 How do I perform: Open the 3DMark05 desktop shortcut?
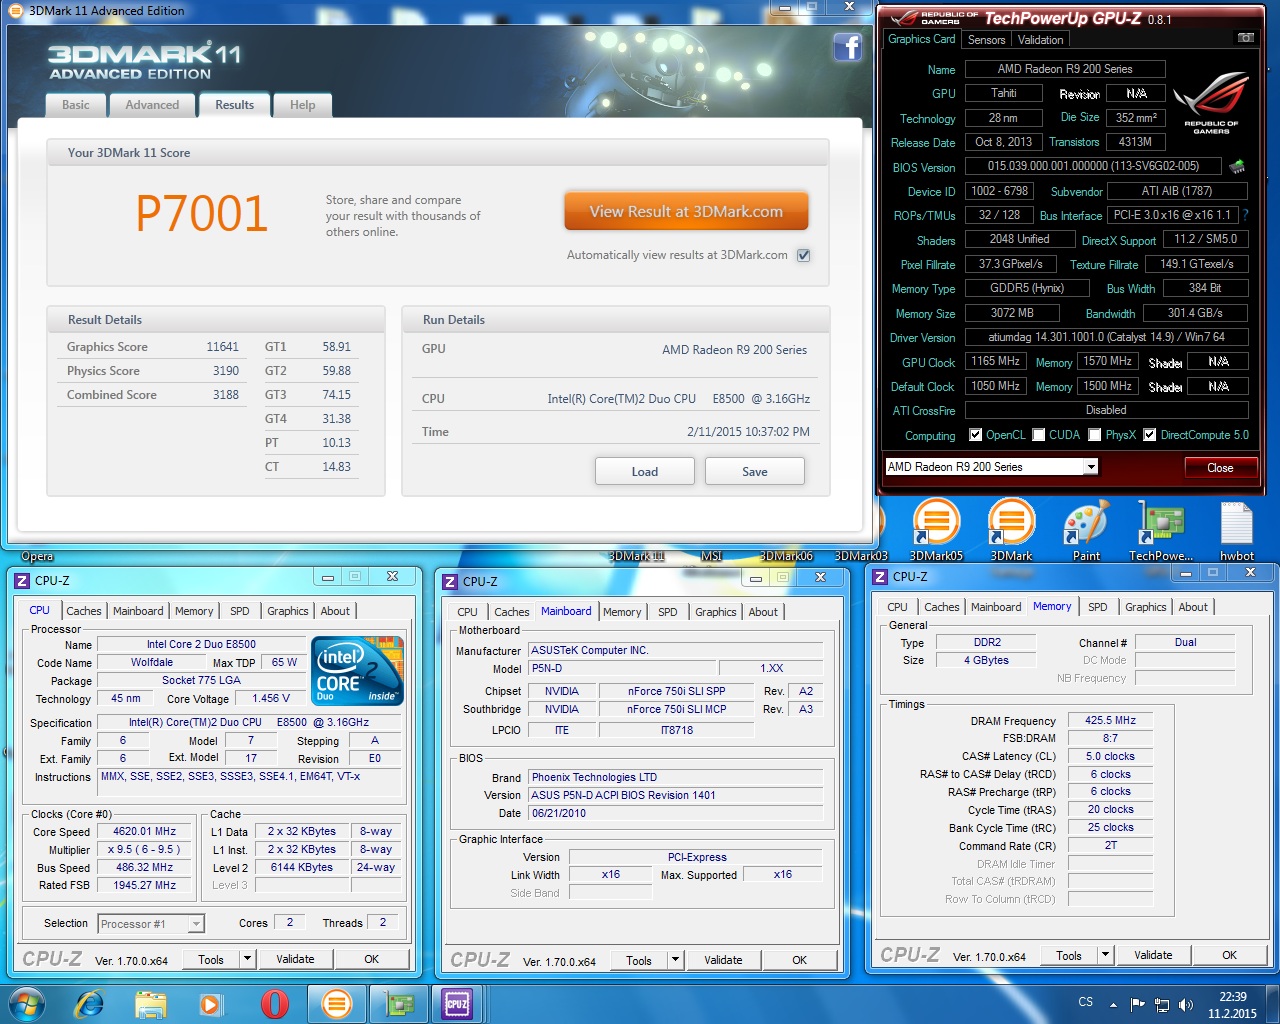click(x=936, y=530)
